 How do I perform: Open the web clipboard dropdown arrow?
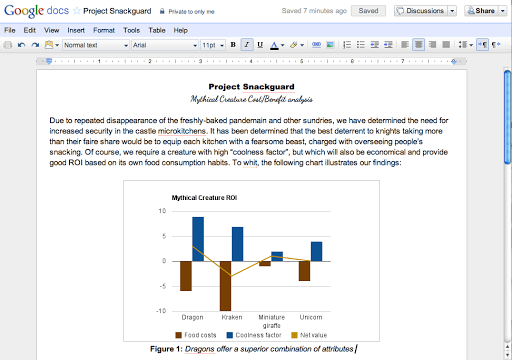[x=57, y=45]
